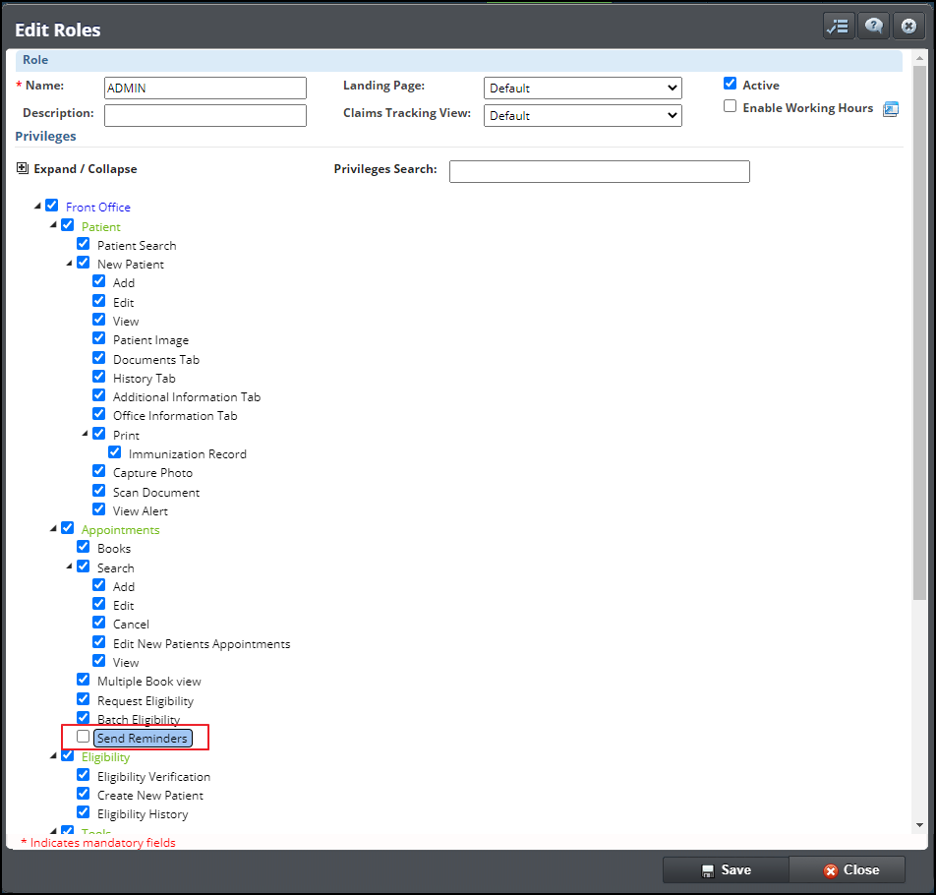Tick the Enable Working Hours checkbox
Viewport: 936px width, 896px height.
pos(730,106)
